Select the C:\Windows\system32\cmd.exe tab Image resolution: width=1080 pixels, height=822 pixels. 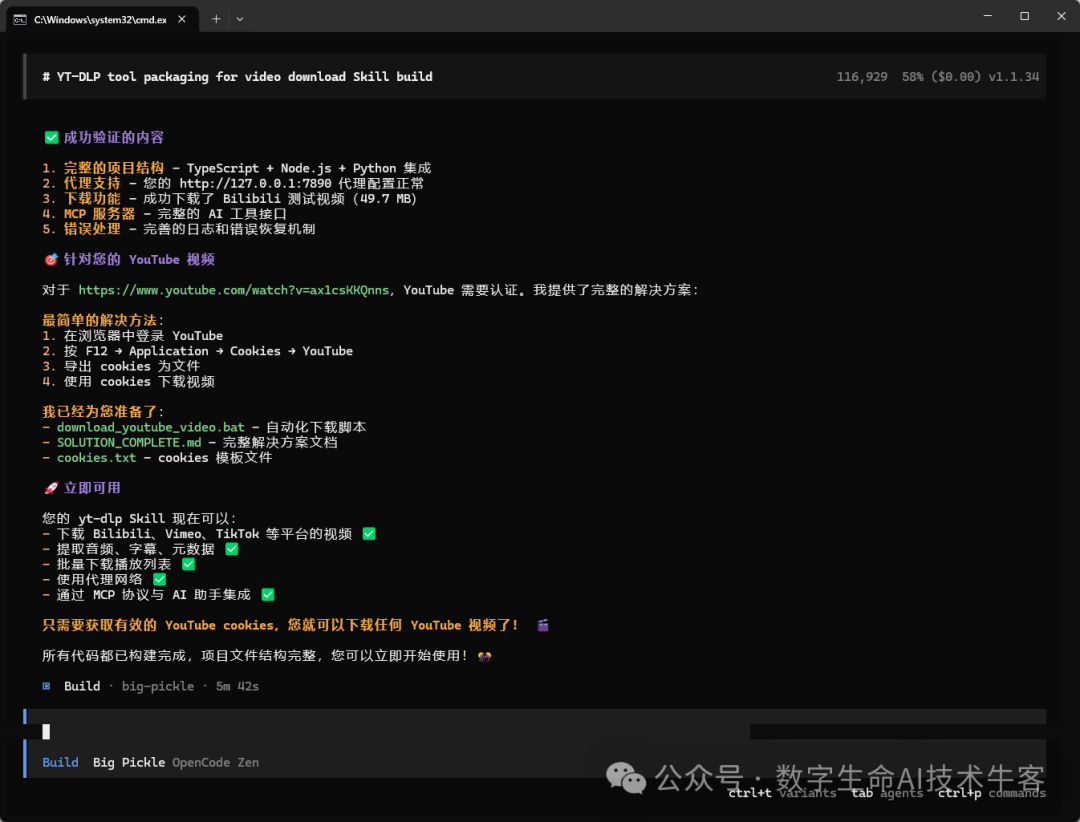(x=103, y=19)
